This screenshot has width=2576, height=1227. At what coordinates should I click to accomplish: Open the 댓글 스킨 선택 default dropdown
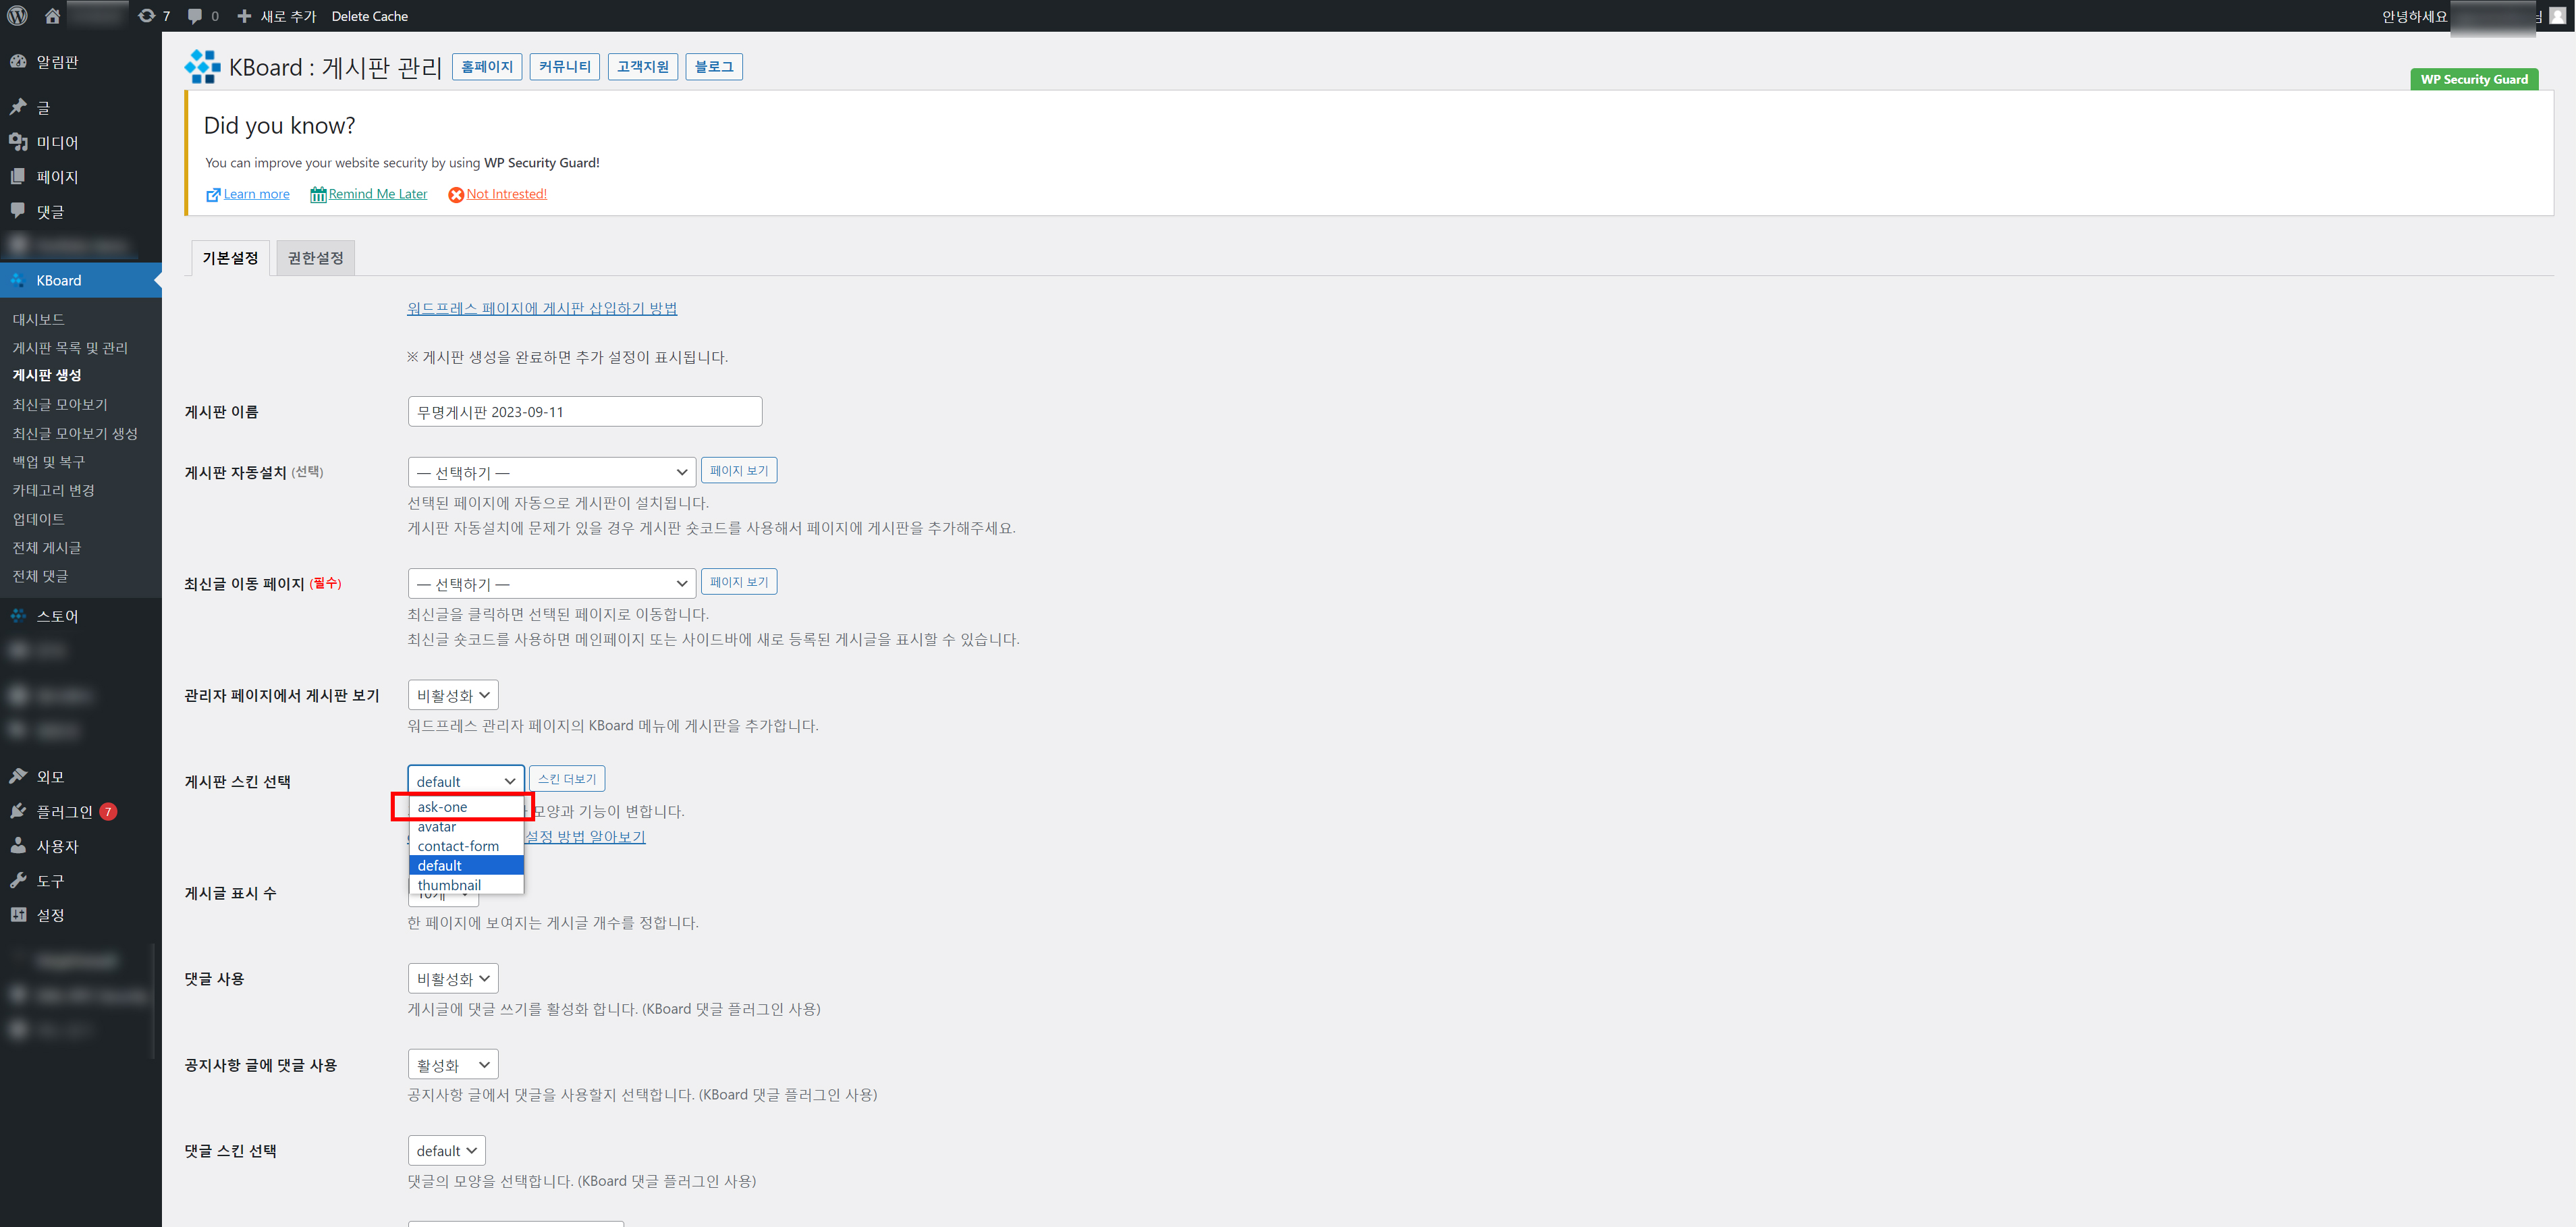[x=447, y=1151]
